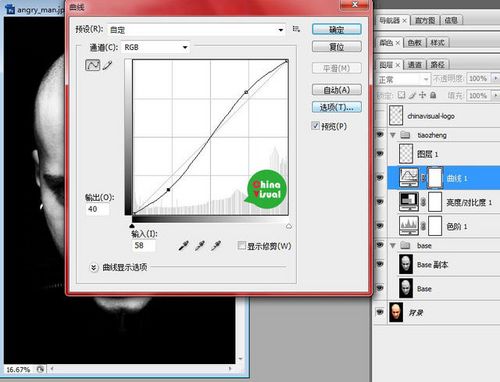Click the layer opacity 100% field
Image resolution: width=500 pixels, height=382 pixels.
pos(479,78)
